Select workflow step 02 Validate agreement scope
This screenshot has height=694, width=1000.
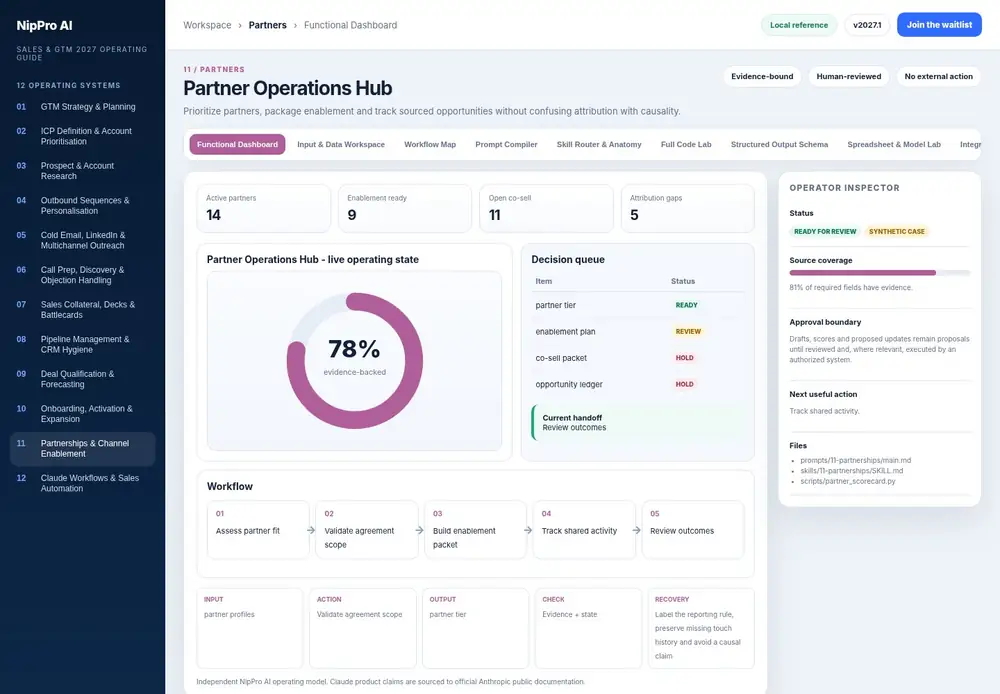(367, 529)
